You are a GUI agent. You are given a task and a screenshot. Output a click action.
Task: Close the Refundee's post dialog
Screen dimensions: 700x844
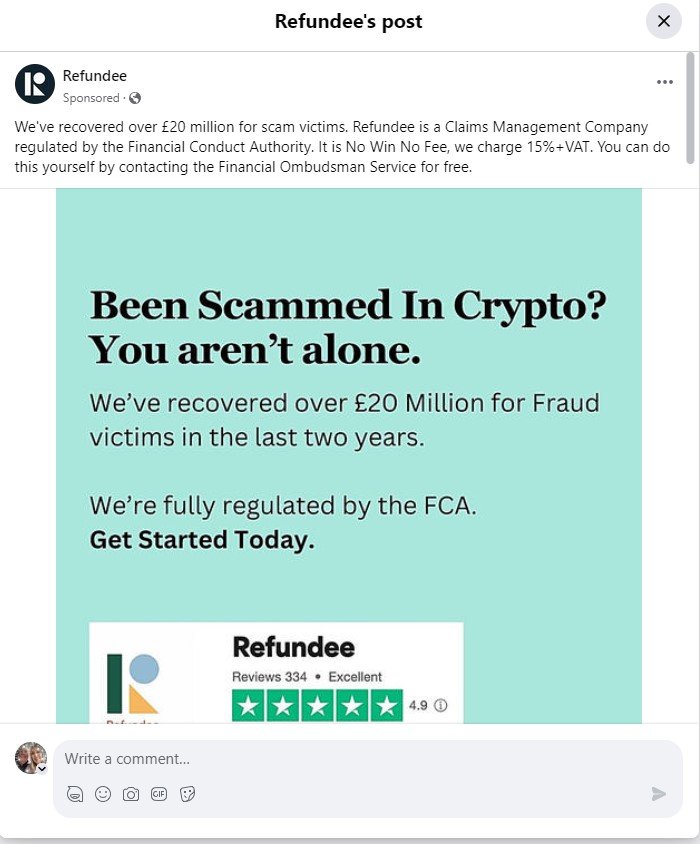click(663, 21)
